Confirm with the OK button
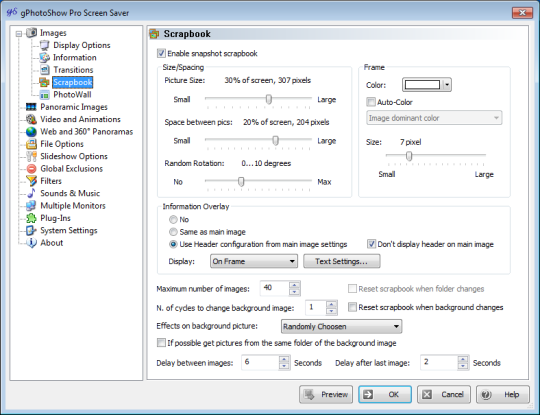The width and height of the screenshot is (540, 415). pos(385,394)
